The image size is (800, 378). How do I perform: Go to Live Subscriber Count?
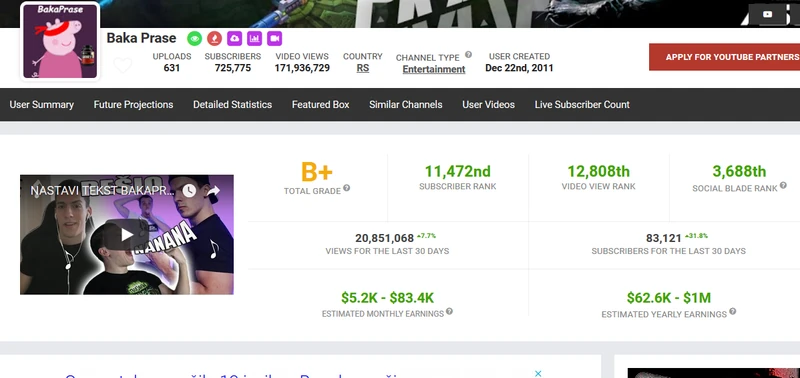(x=582, y=105)
